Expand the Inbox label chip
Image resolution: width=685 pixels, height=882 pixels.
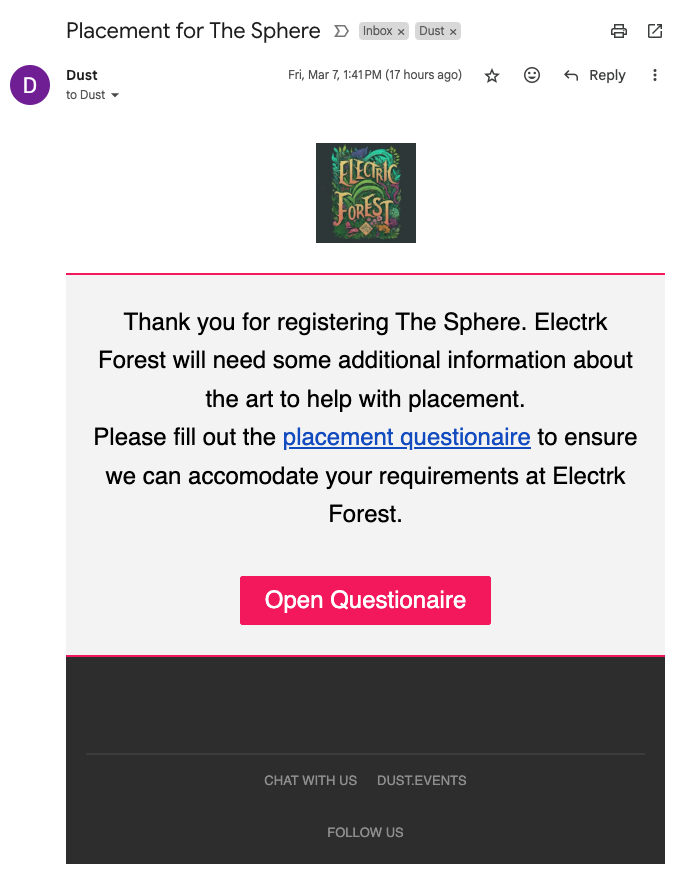[x=376, y=31]
